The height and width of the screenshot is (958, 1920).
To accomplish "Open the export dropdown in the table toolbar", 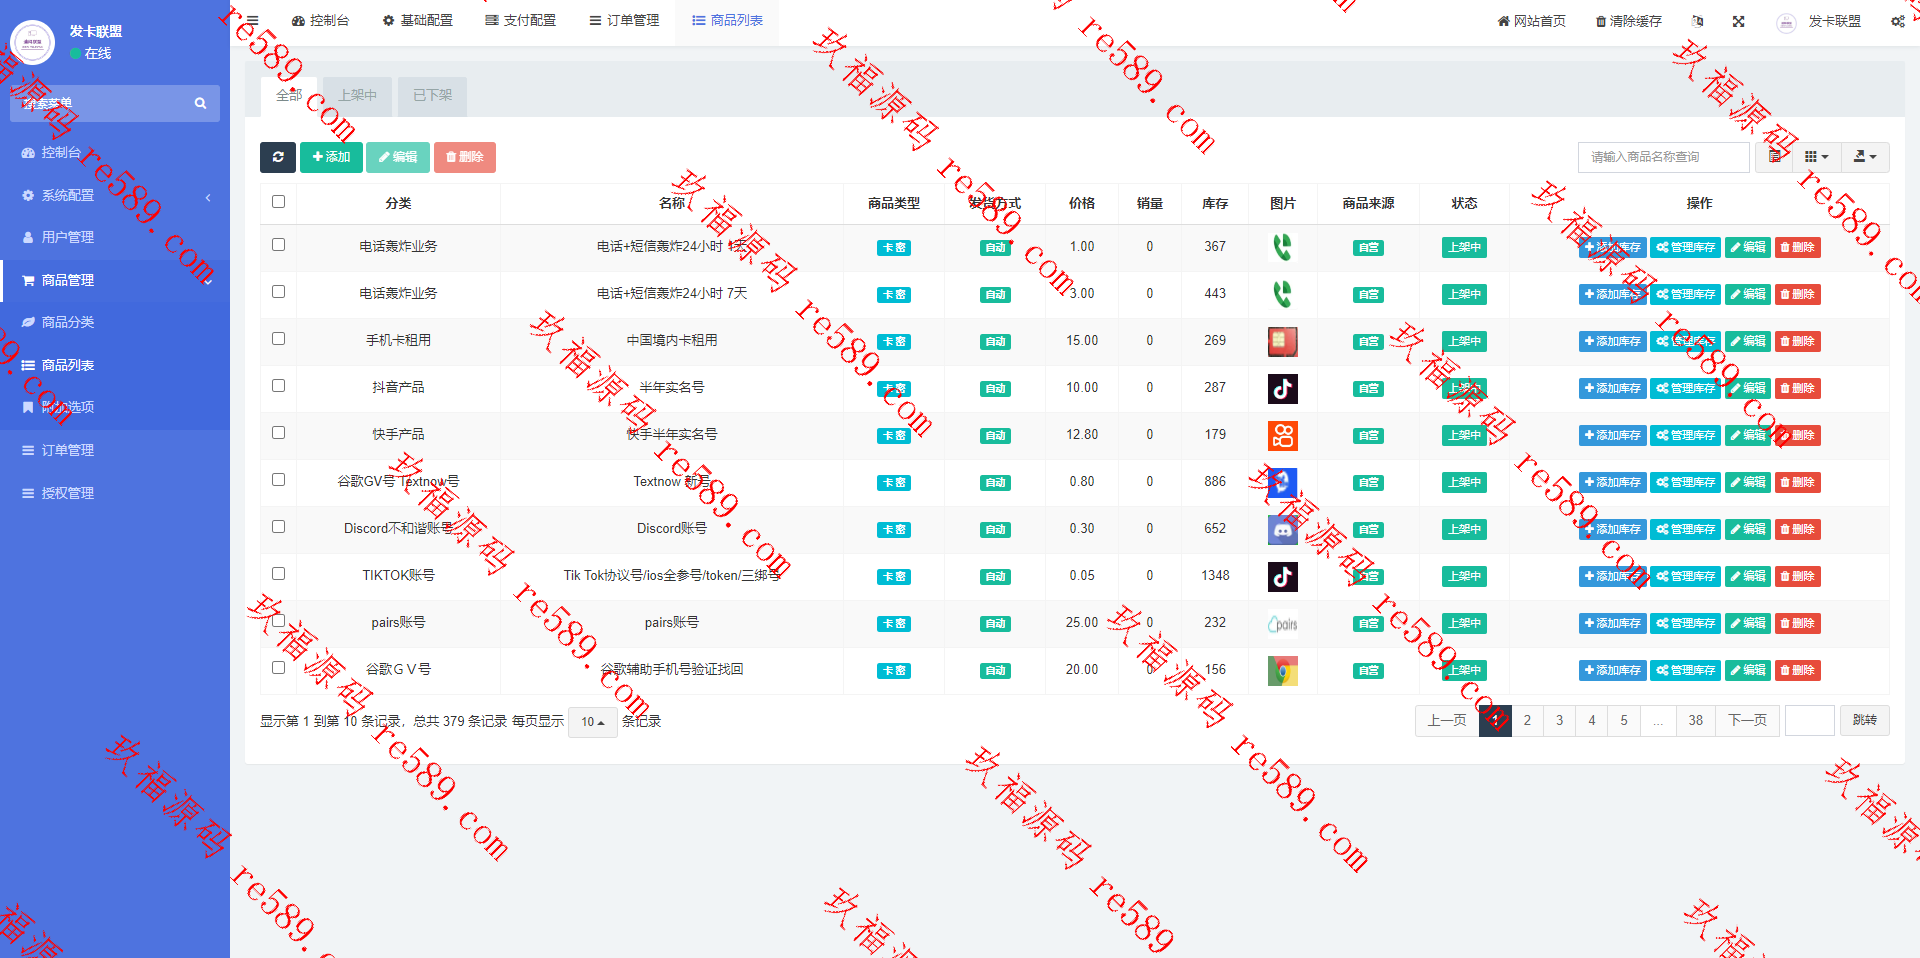I will (x=1865, y=157).
